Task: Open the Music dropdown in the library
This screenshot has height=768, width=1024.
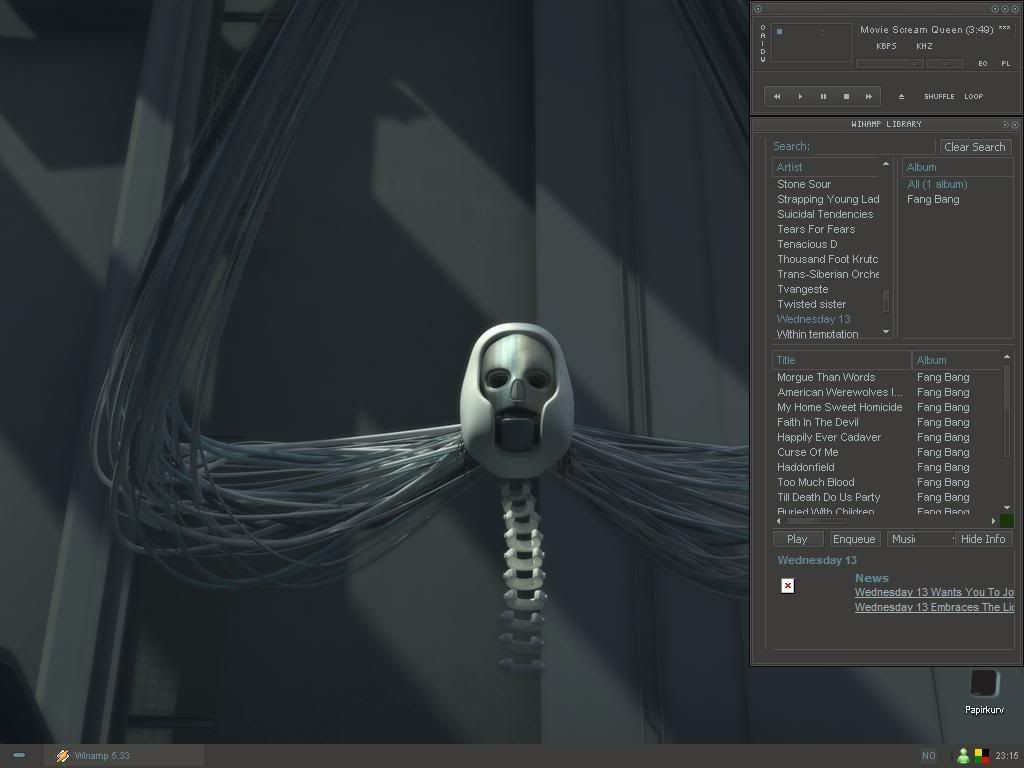Action: 920,539
